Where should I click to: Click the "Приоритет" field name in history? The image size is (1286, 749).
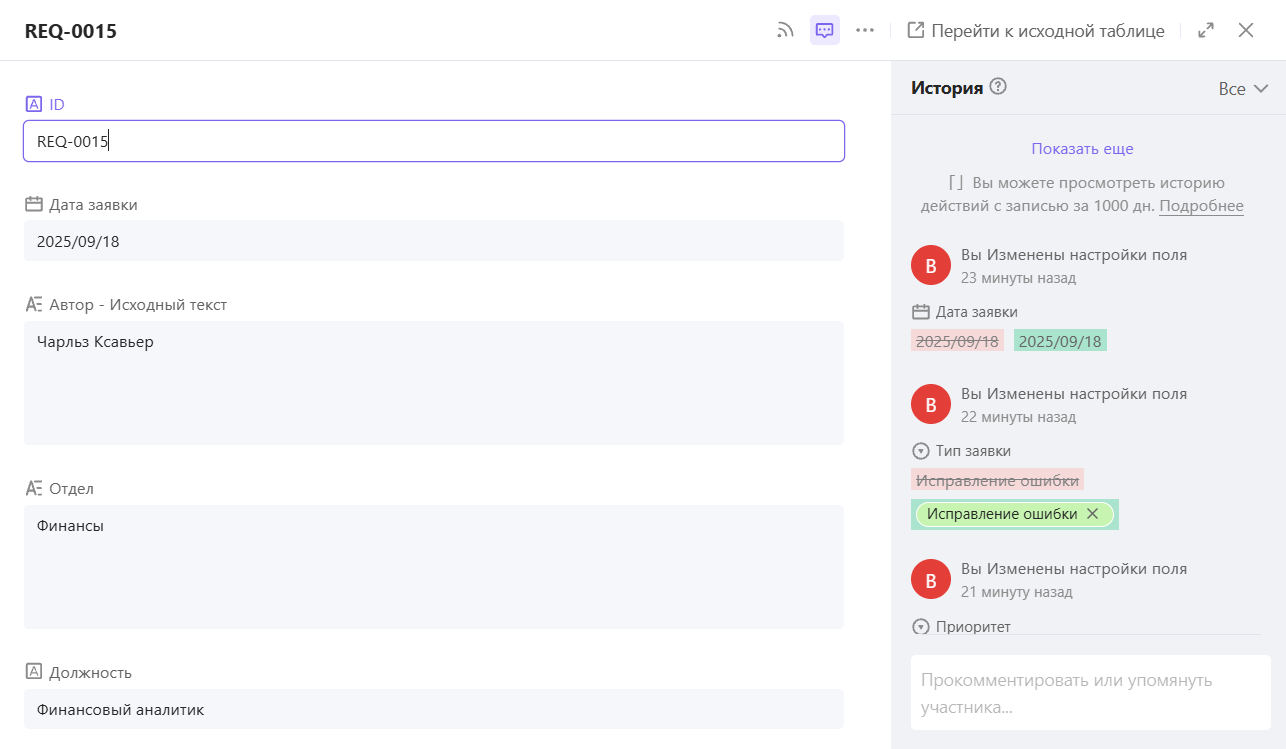pyautogui.click(x=973, y=627)
